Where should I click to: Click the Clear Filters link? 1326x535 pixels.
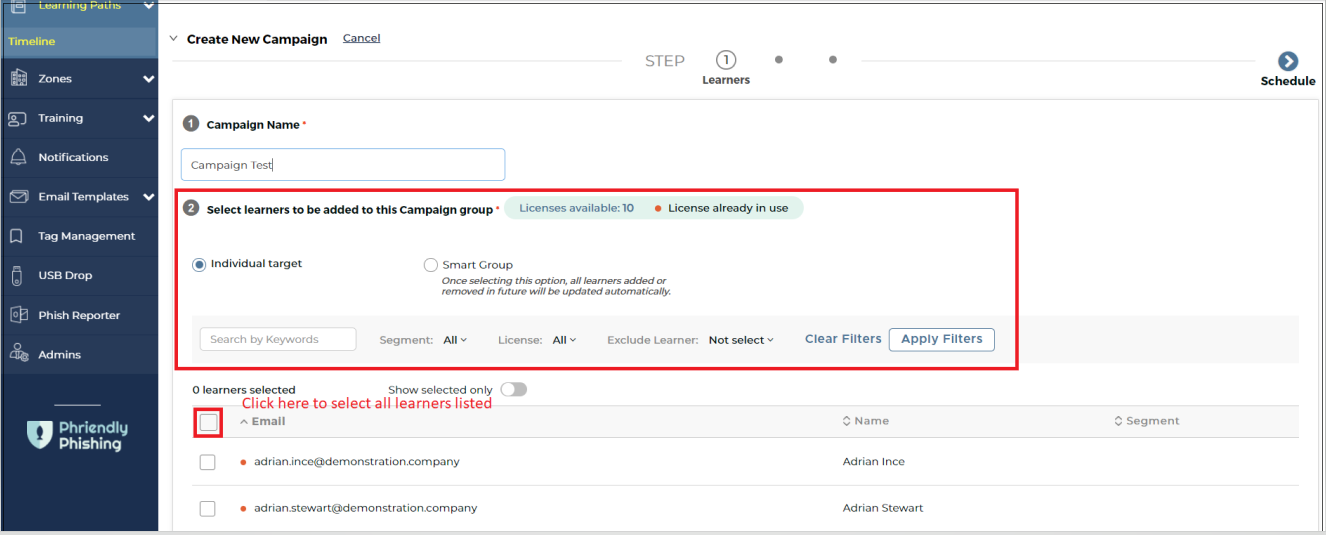(x=843, y=339)
